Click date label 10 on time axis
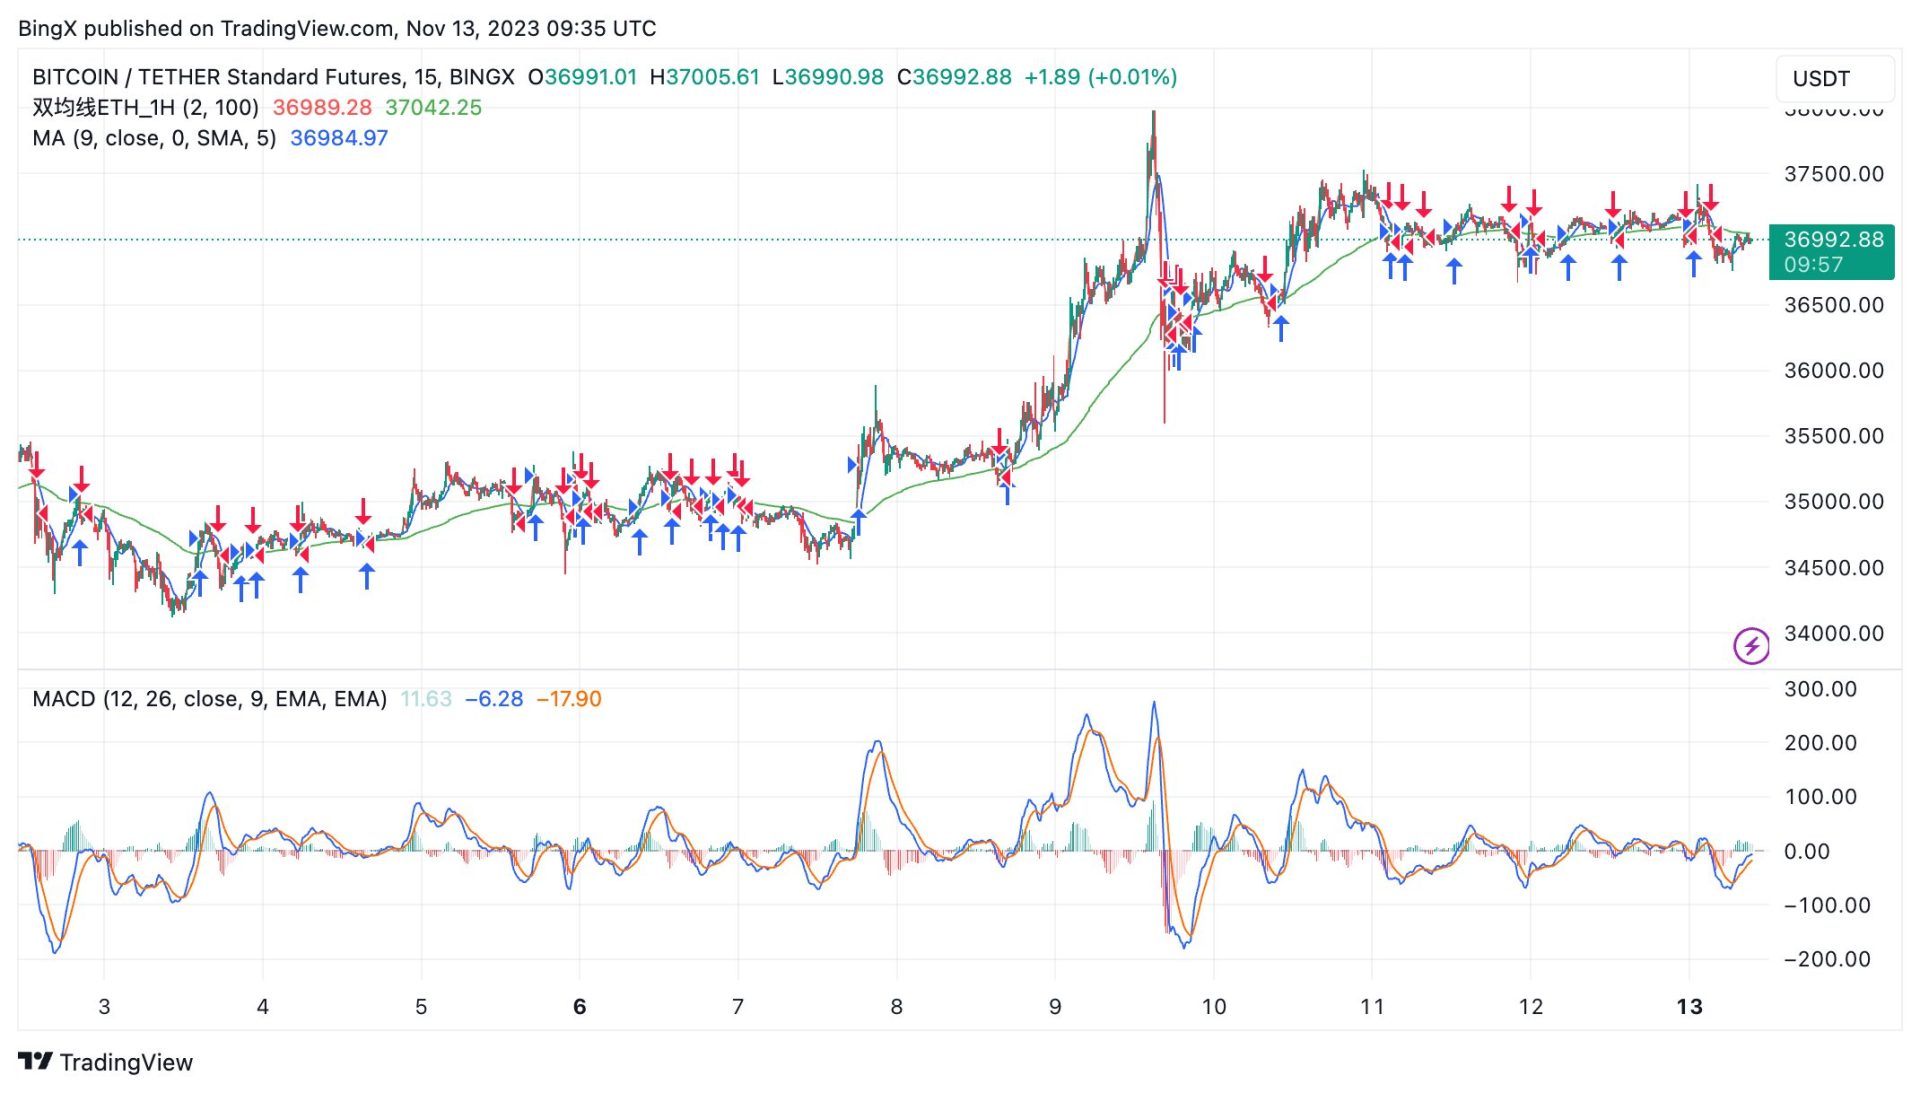This screenshot has width=1920, height=1093. [x=1213, y=1006]
